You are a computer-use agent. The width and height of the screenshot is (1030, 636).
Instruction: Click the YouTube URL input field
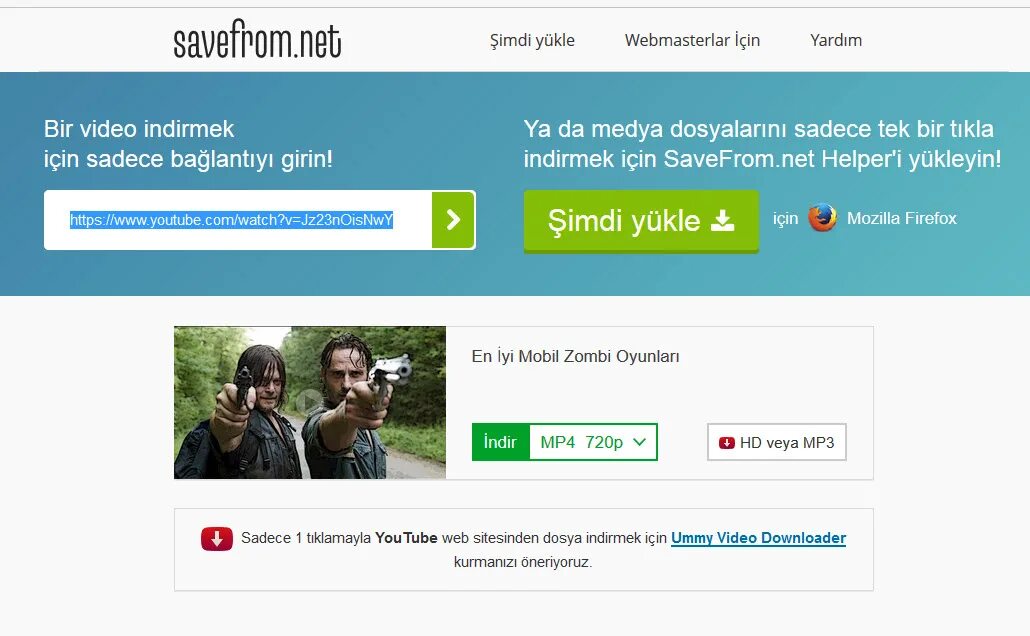tap(238, 220)
